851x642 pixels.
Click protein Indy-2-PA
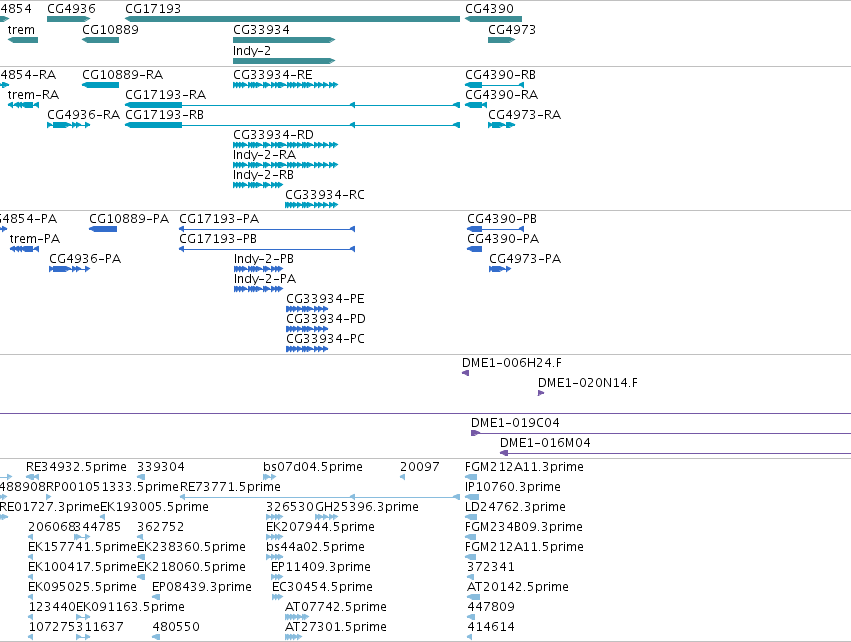pyautogui.click(x=258, y=289)
